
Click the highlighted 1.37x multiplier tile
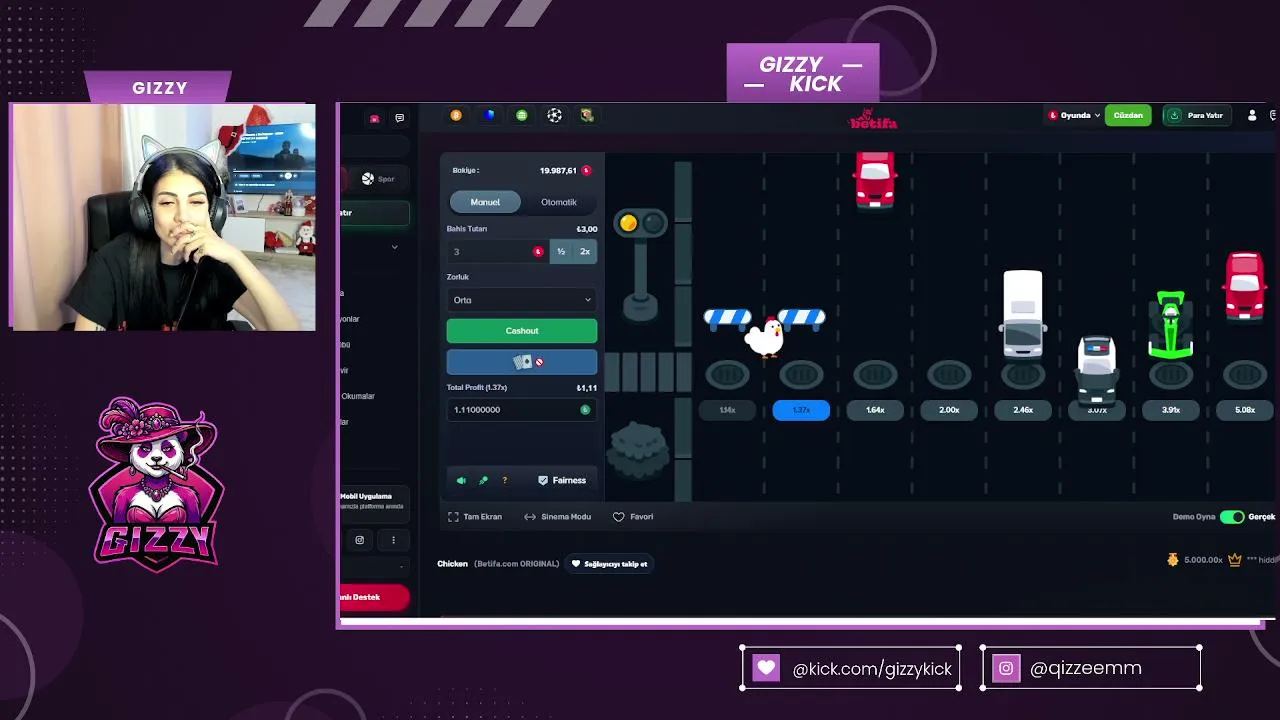801,410
